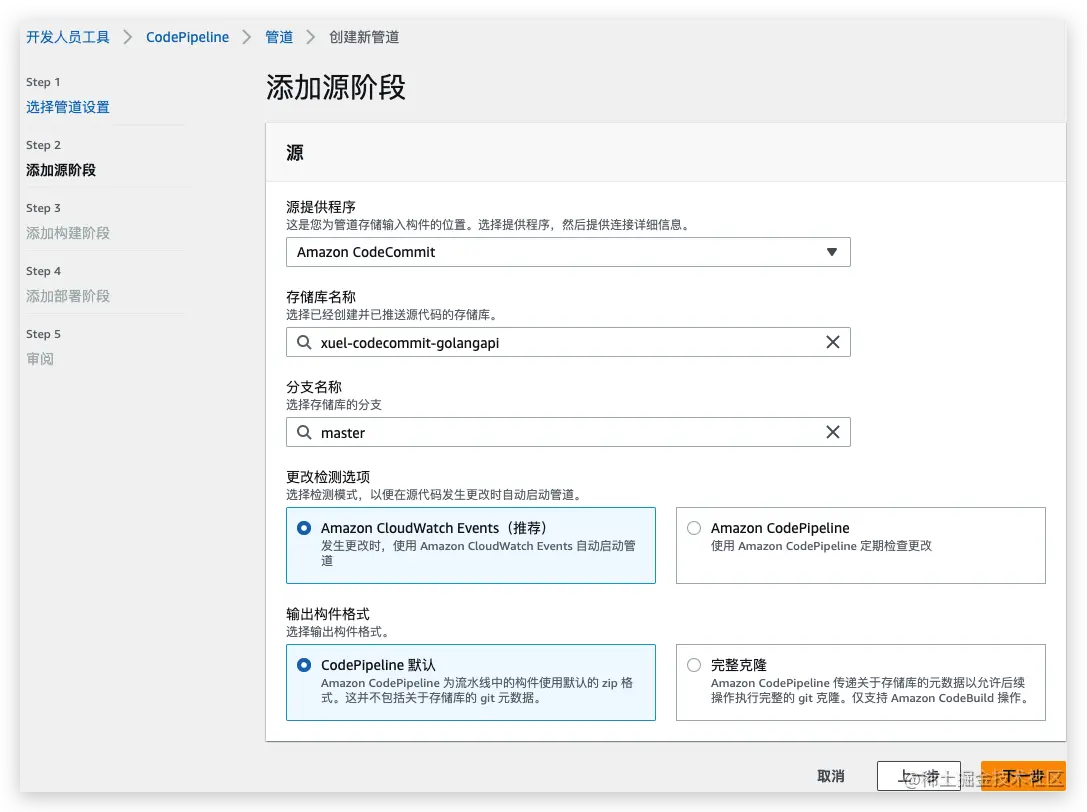Click the 源提供程序 field label
The width and height of the screenshot is (1087, 812).
(x=321, y=207)
